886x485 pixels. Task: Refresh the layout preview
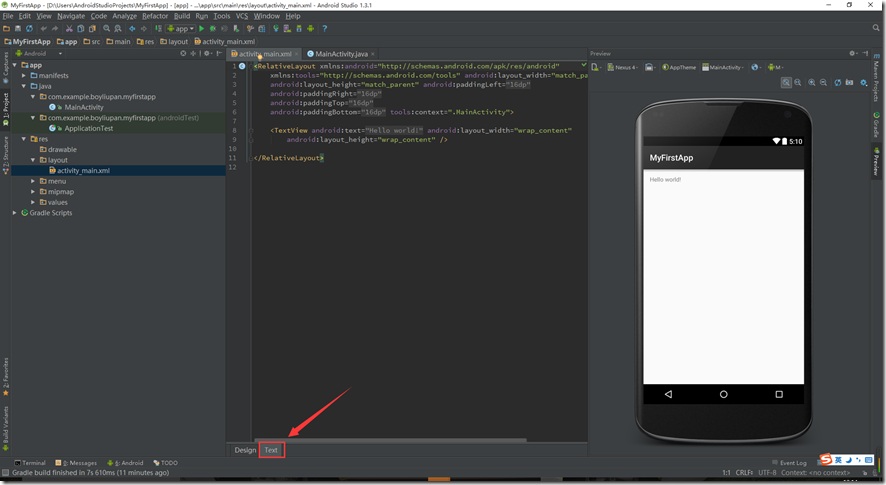point(837,83)
